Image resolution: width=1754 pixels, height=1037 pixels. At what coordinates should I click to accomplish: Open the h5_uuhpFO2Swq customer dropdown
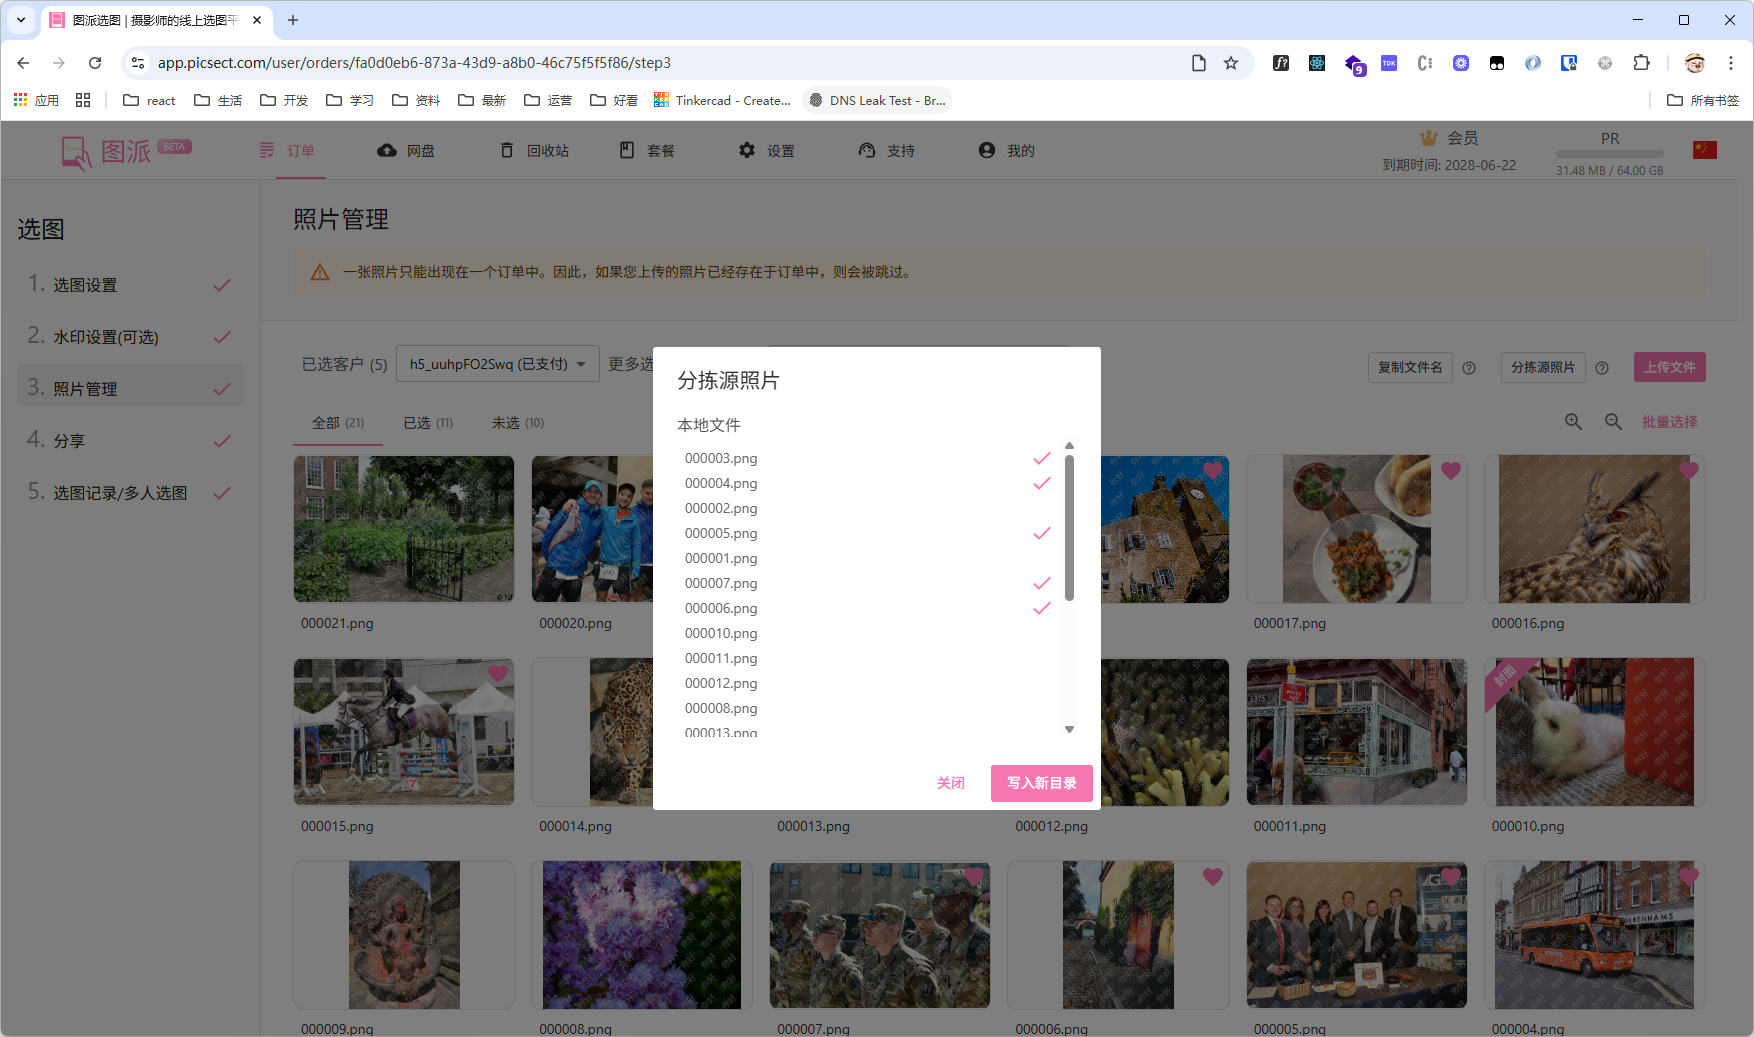[x=497, y=364]
